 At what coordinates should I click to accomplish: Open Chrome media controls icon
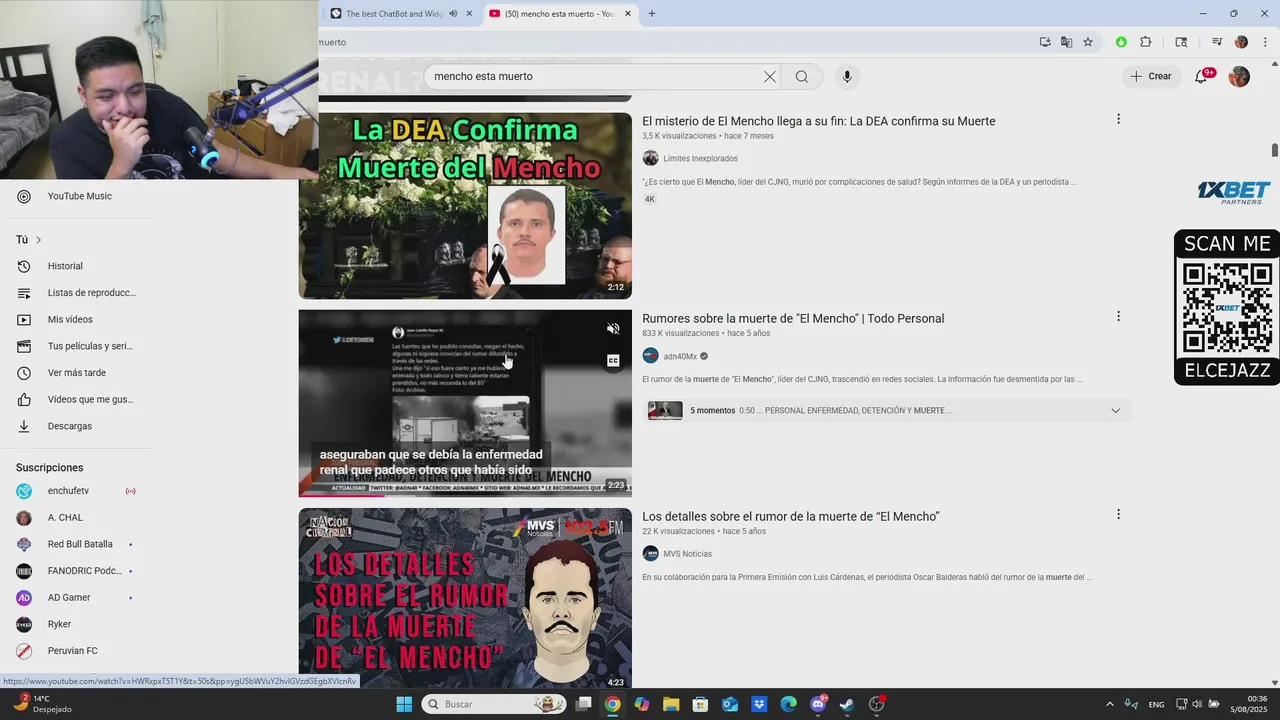coord(1217,42)
